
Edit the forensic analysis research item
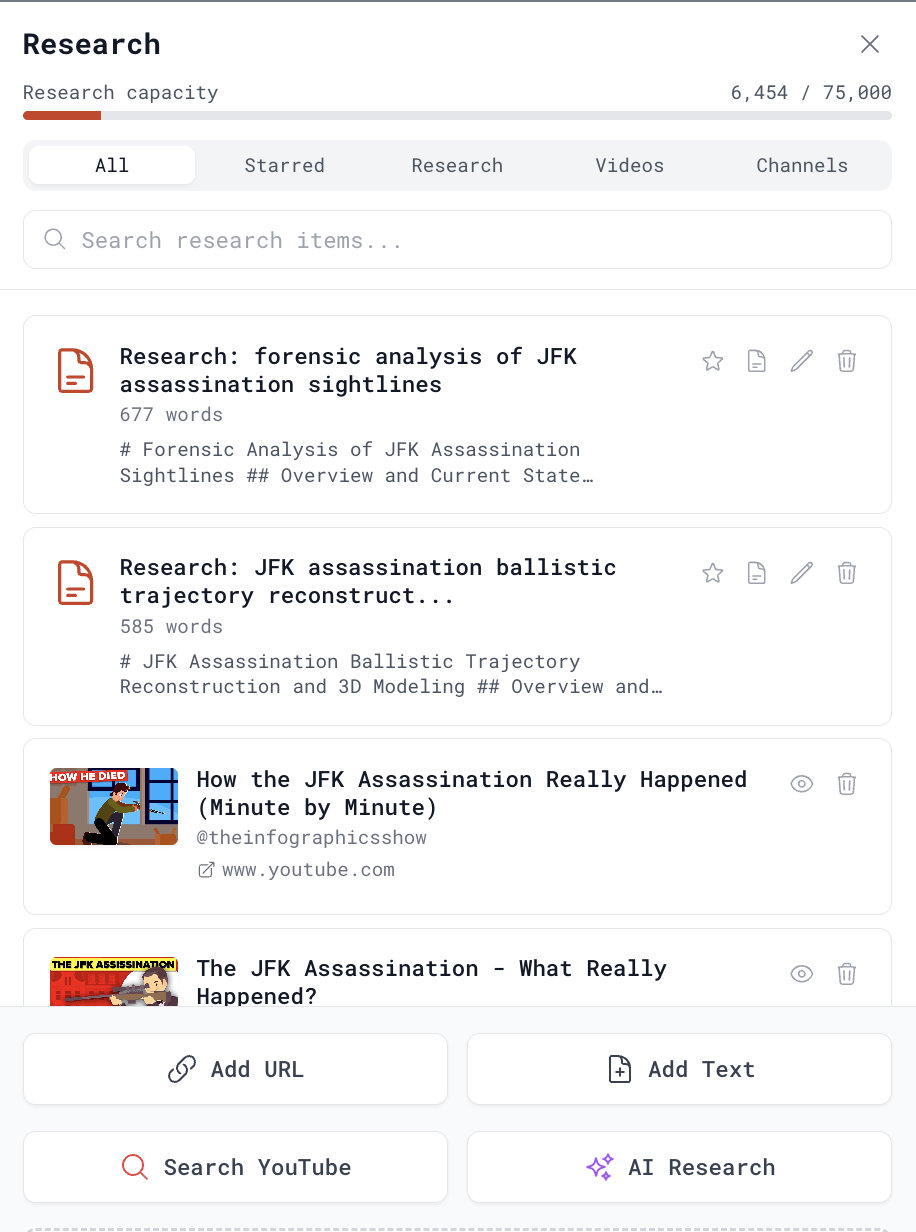[x=801, y=360]
